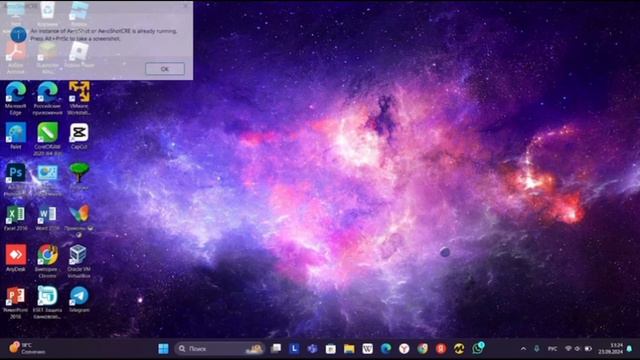This screenshot has width=640, height=360.
Task: Open the blue L app on taskbar
Action: tap(294, 349)
